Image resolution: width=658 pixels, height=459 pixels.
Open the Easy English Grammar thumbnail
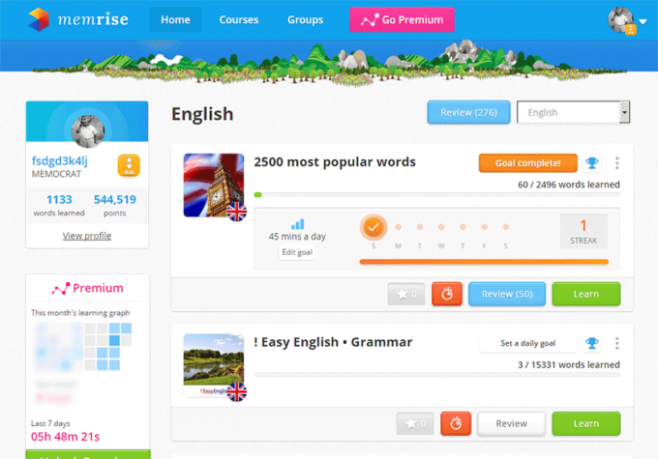[x=214, y=365]
